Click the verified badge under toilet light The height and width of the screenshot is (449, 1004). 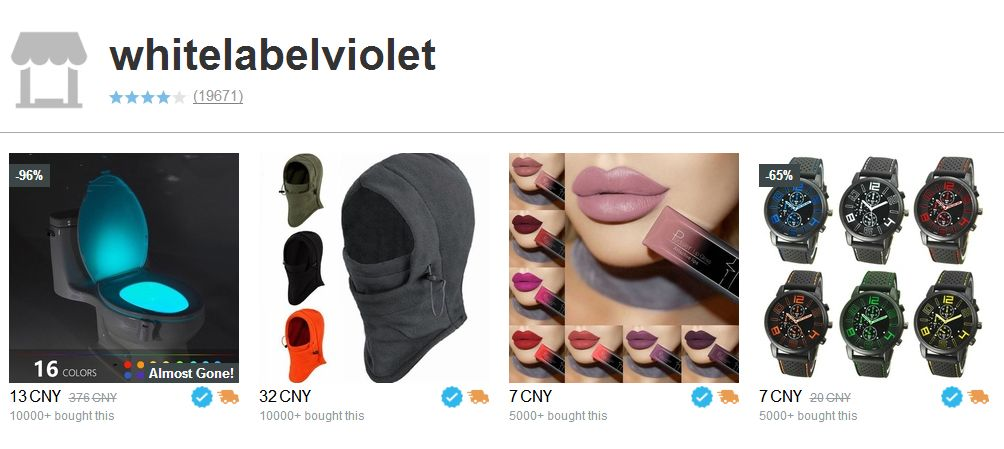[202, 397]
